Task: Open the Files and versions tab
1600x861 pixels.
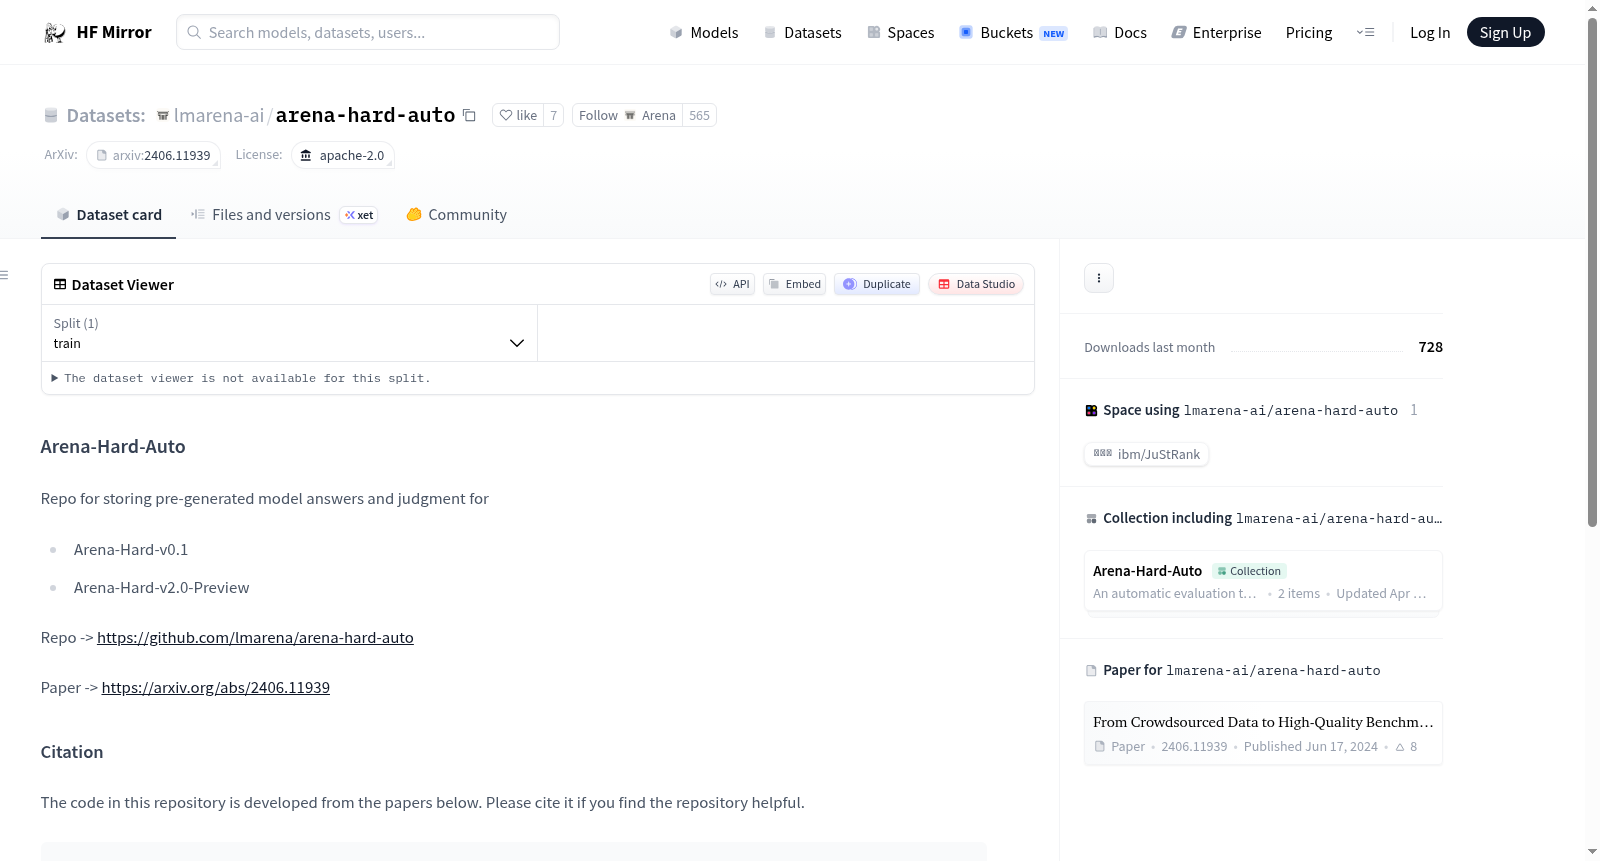Action: [284, 215]
